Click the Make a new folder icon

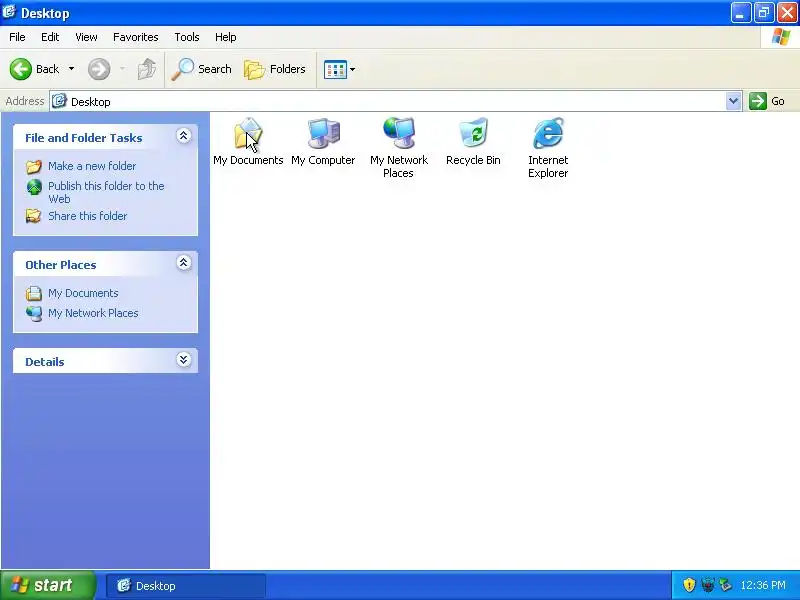tap(34, 166)
